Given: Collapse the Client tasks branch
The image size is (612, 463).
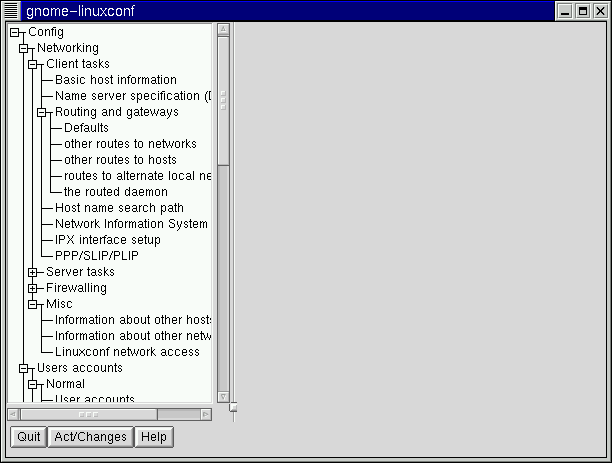Looking at the screenshot, I should point(33,64).
